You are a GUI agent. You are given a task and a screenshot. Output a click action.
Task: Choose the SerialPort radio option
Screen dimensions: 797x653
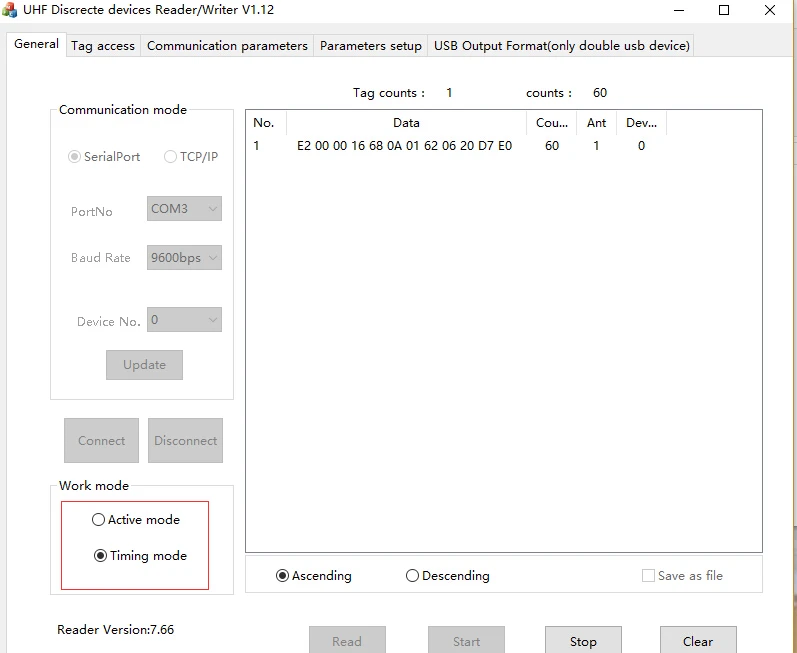104,157
